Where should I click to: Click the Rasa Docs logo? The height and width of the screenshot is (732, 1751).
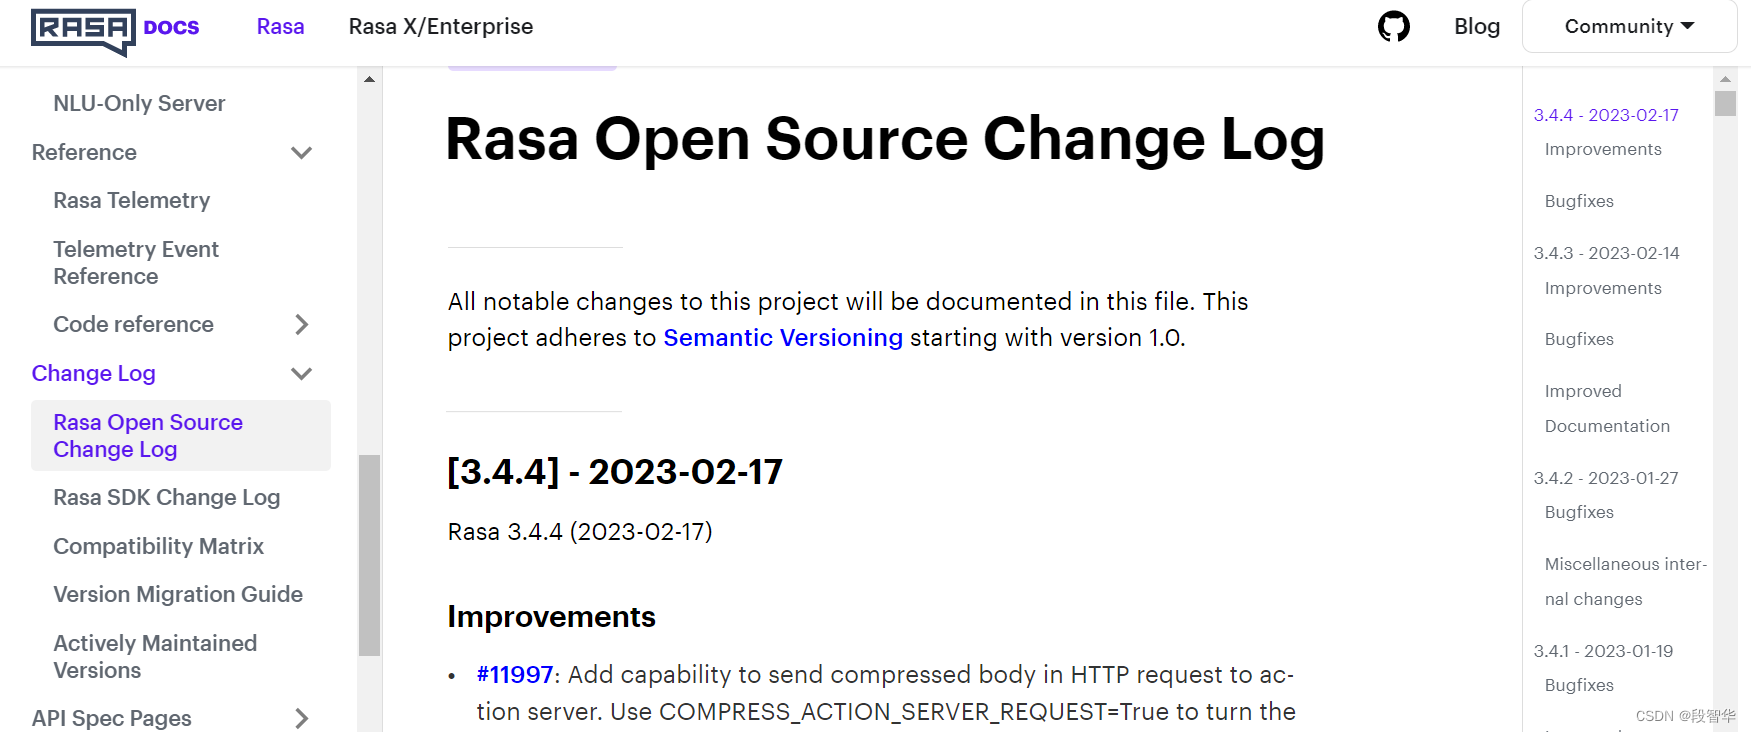(x=115, y=30)
